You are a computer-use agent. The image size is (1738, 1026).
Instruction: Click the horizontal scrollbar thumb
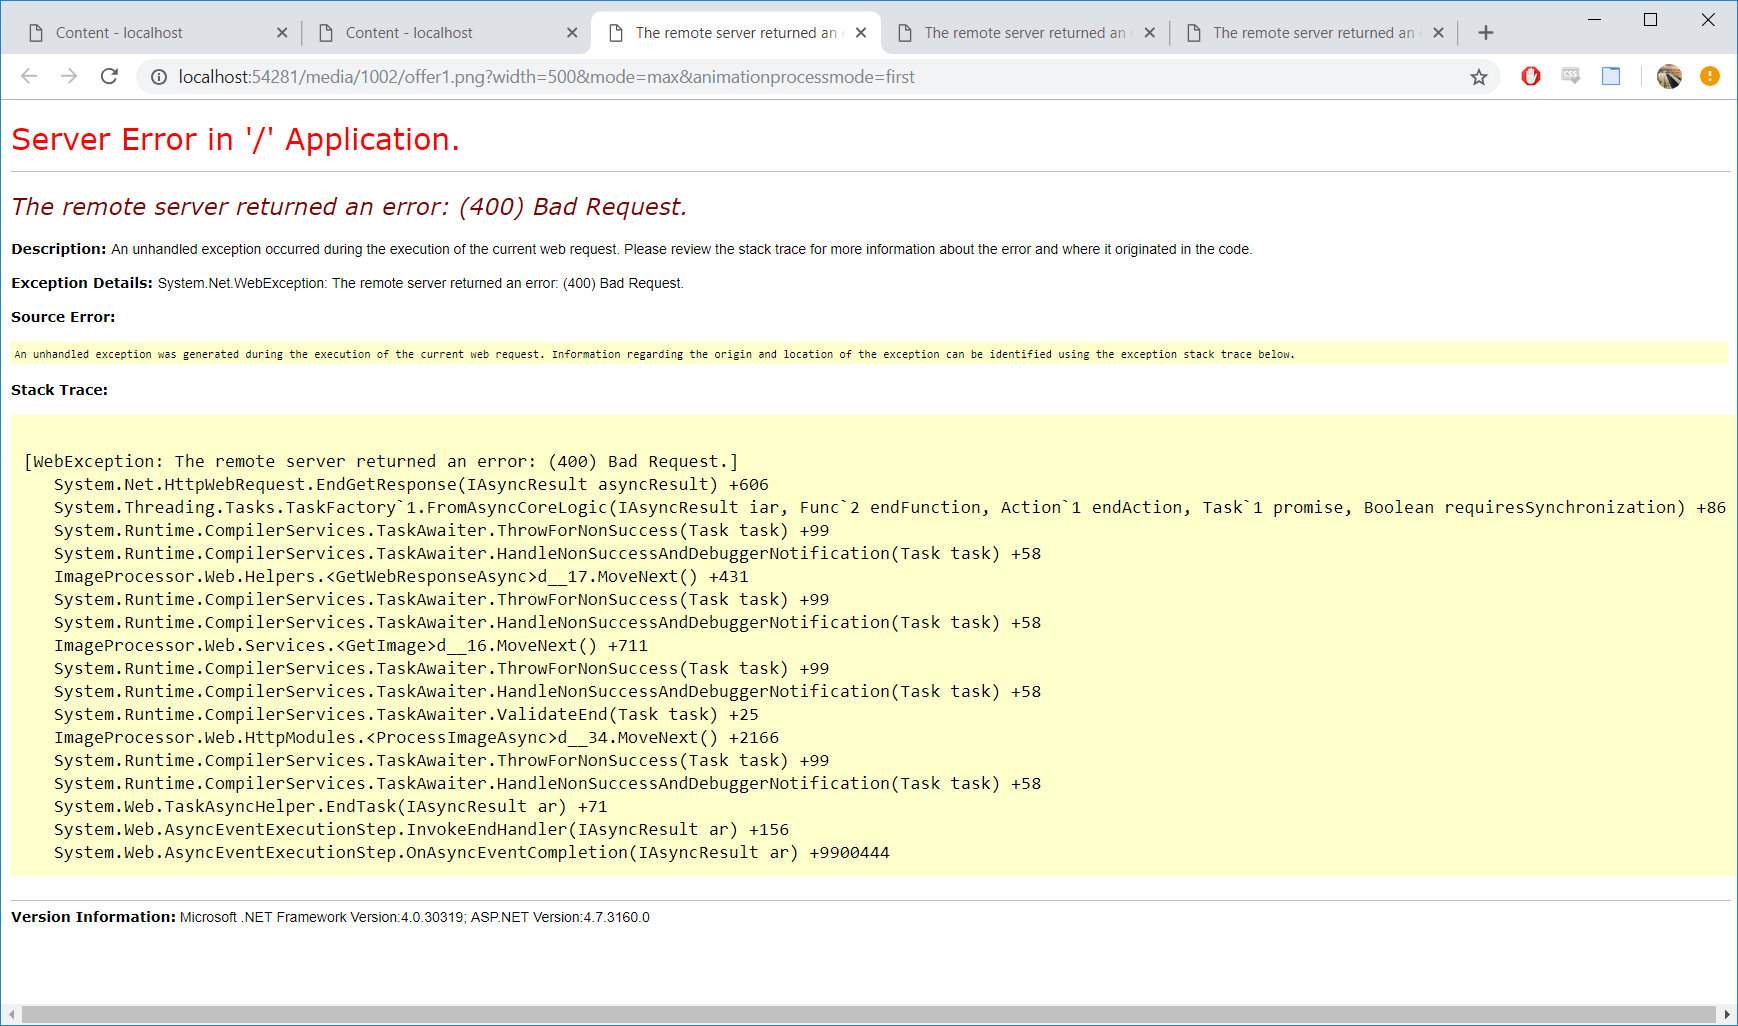[x=868, y=1015]
